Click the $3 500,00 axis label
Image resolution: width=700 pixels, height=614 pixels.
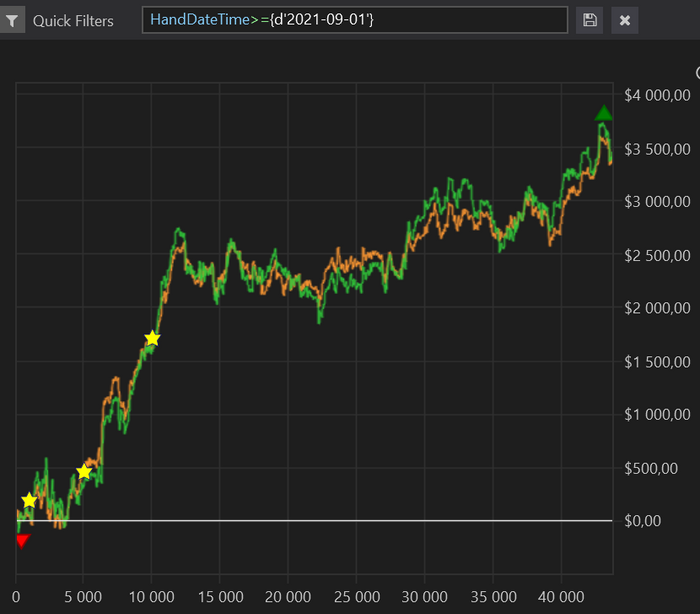pyautogui.click(x=657, y=149)
